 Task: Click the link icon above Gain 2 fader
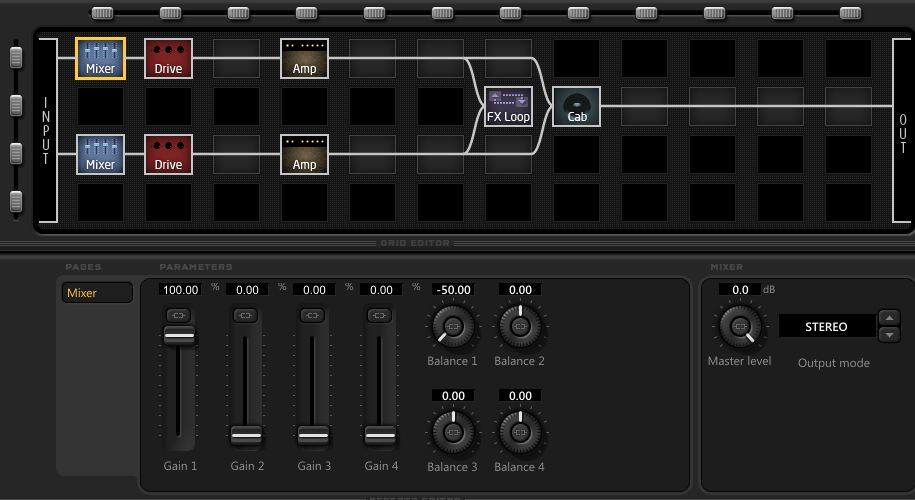[246, 316]
